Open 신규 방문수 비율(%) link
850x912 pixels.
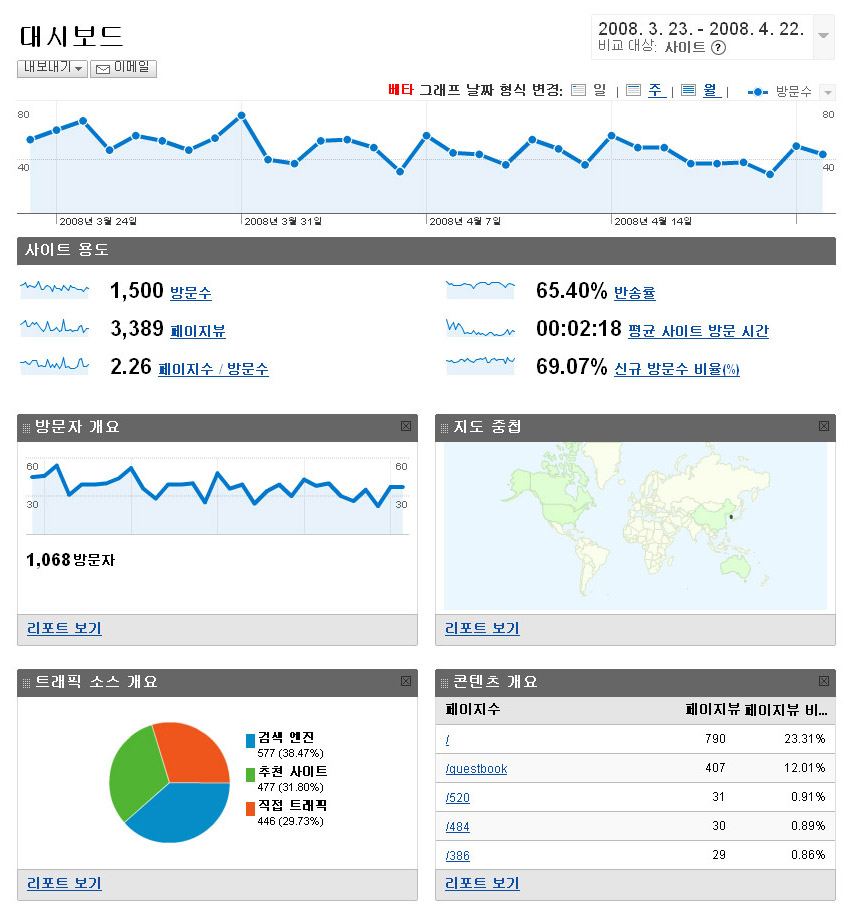pyautogui.click(x=677, y=369)
